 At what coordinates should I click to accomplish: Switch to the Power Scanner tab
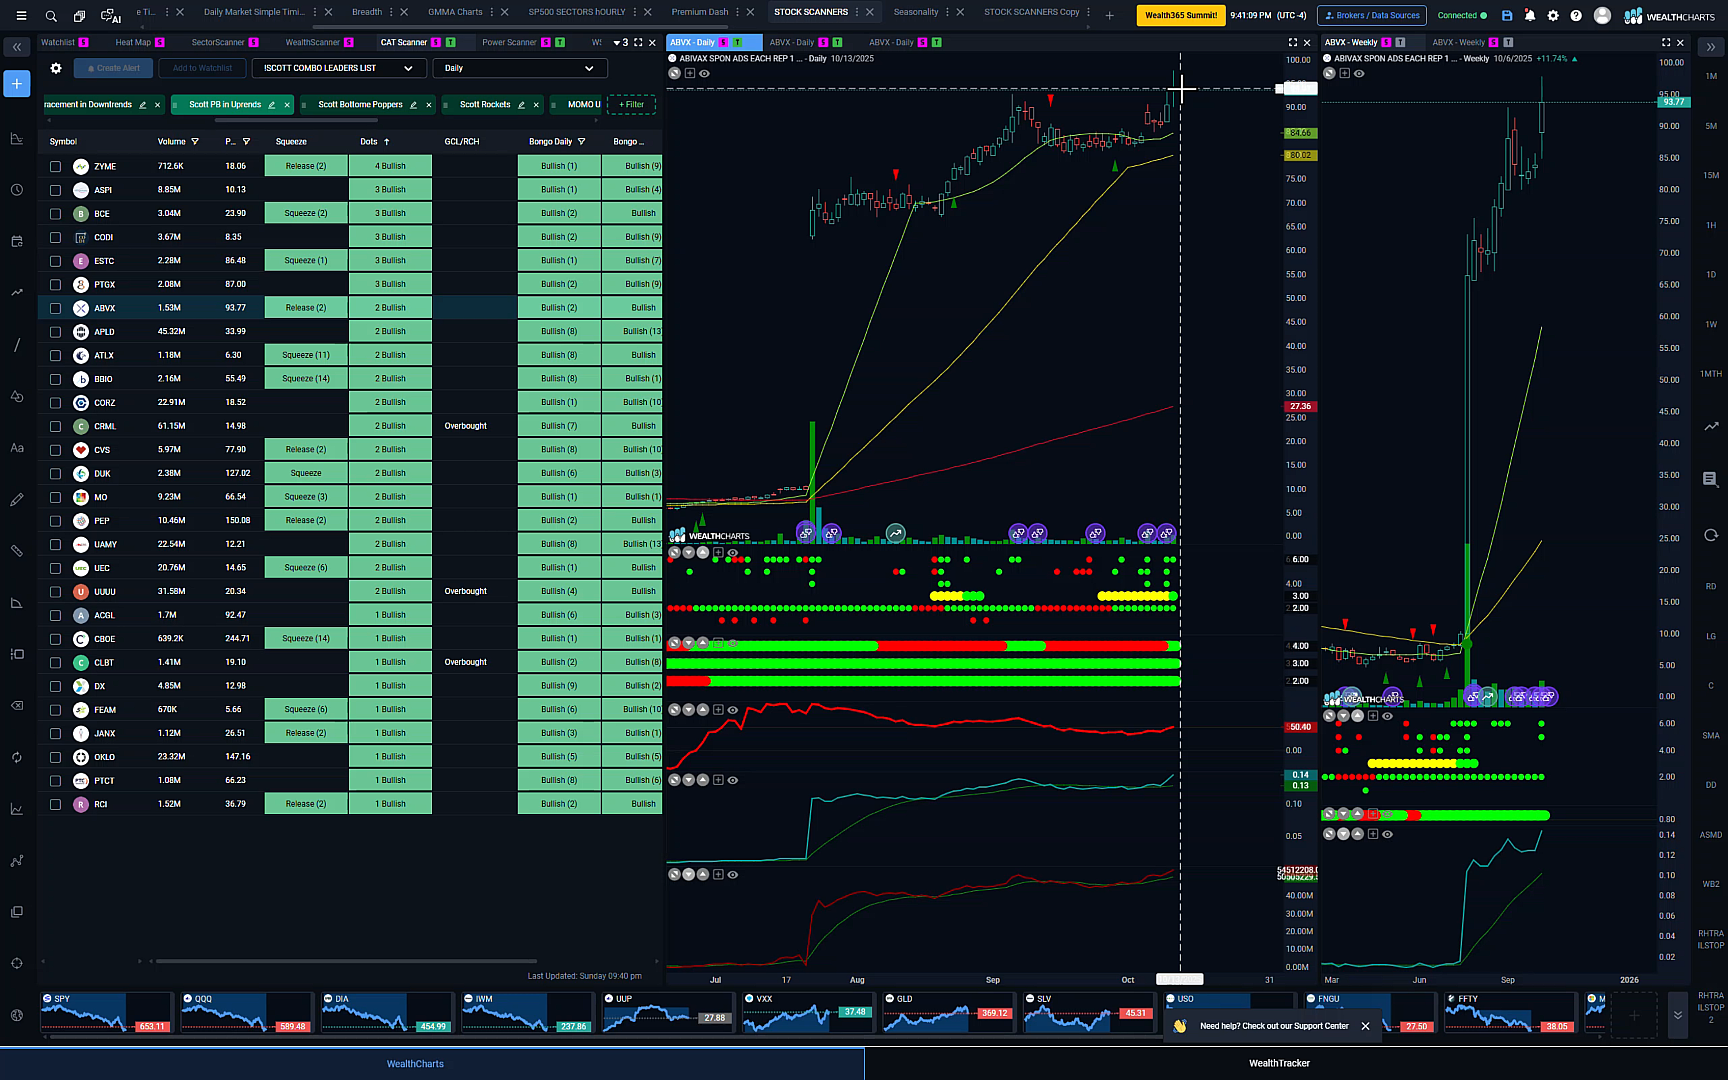509,43
